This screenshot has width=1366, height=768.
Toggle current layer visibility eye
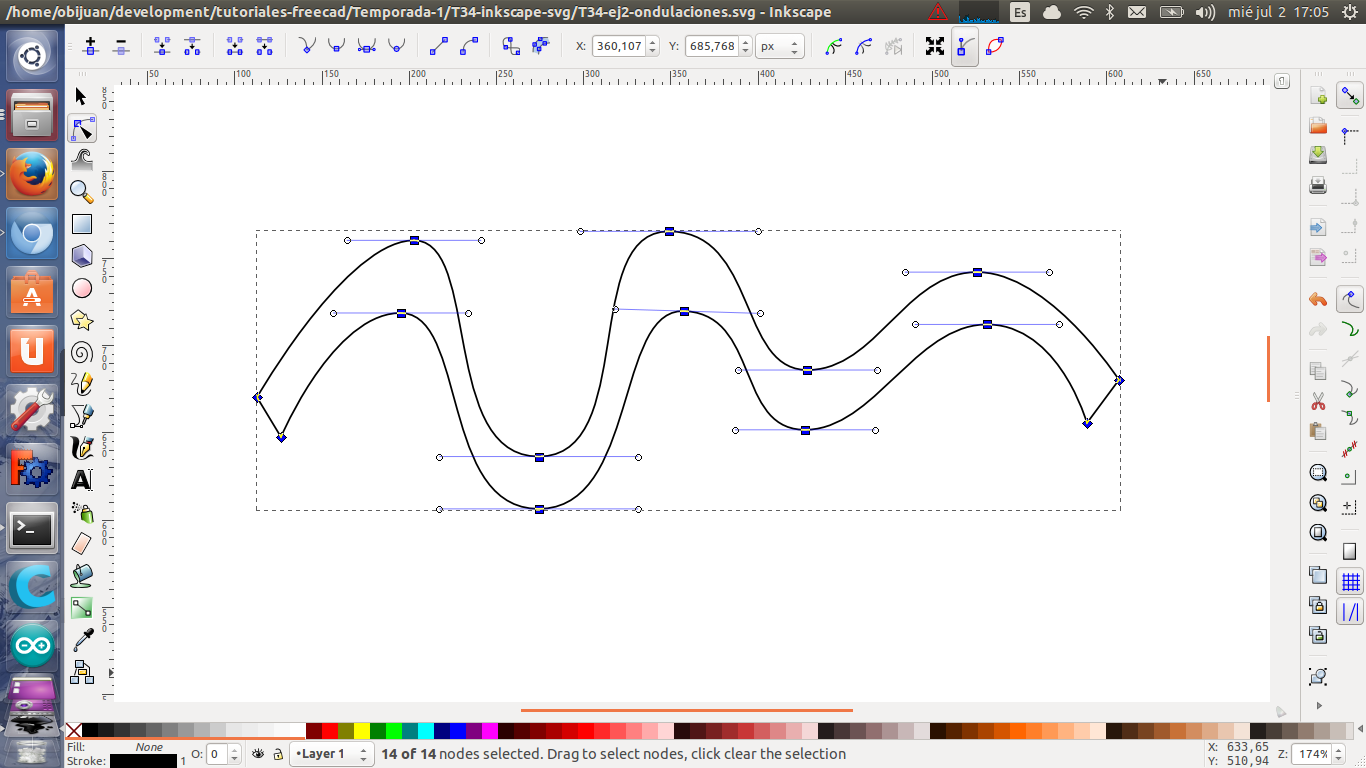[x=258, y=754]
